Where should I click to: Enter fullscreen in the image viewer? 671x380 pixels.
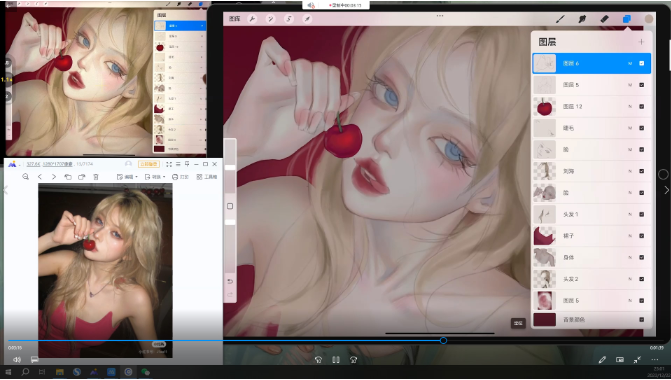click(169, 164)
